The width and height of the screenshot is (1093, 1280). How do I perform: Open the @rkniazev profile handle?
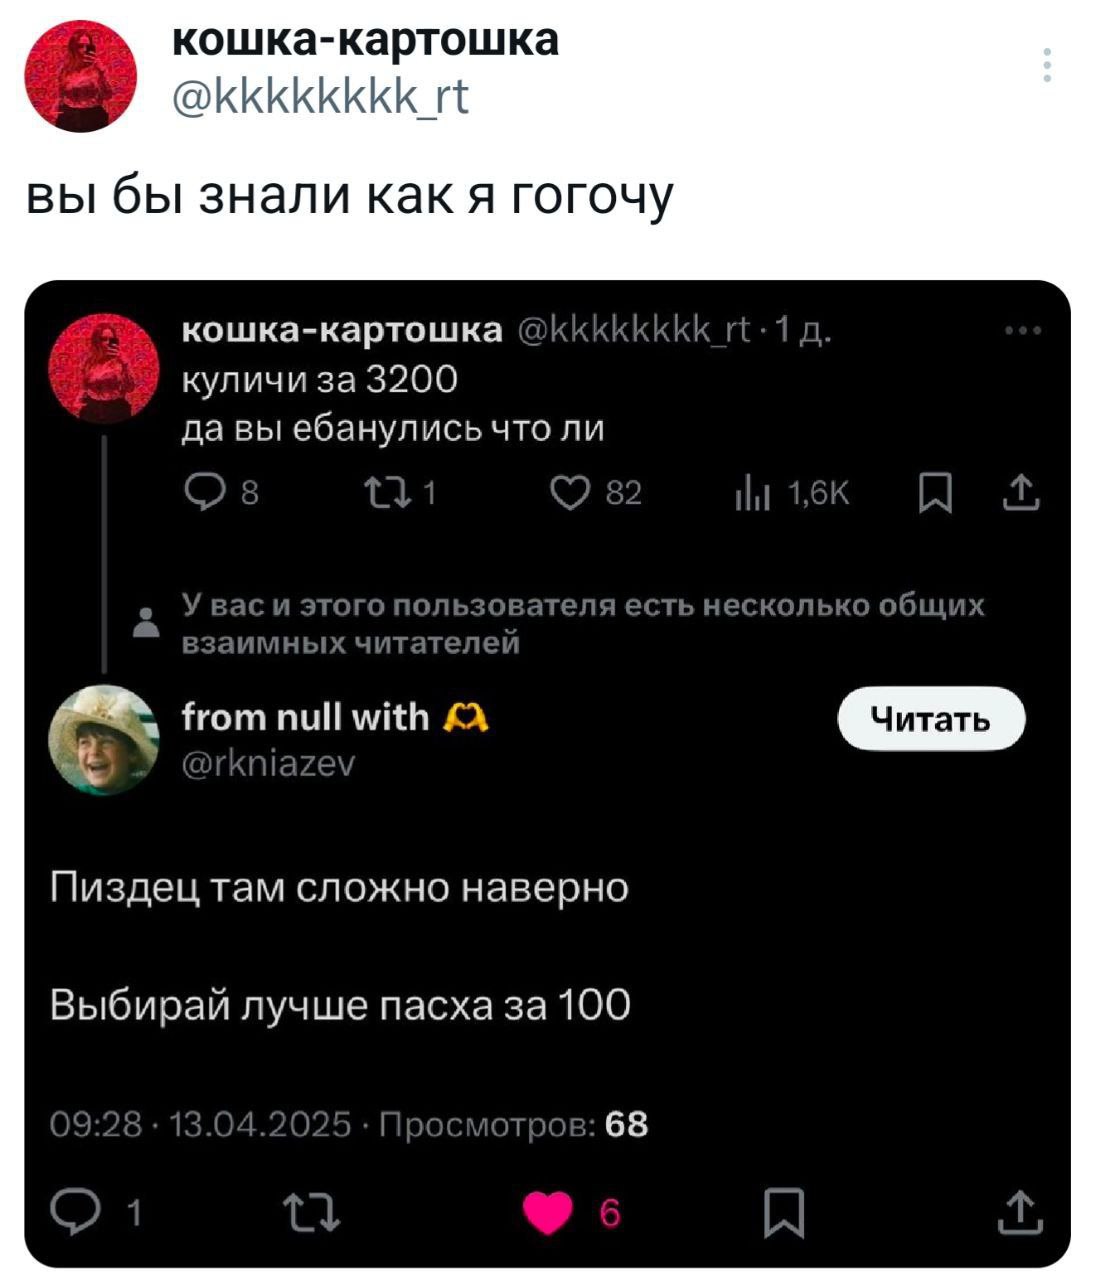267,764
